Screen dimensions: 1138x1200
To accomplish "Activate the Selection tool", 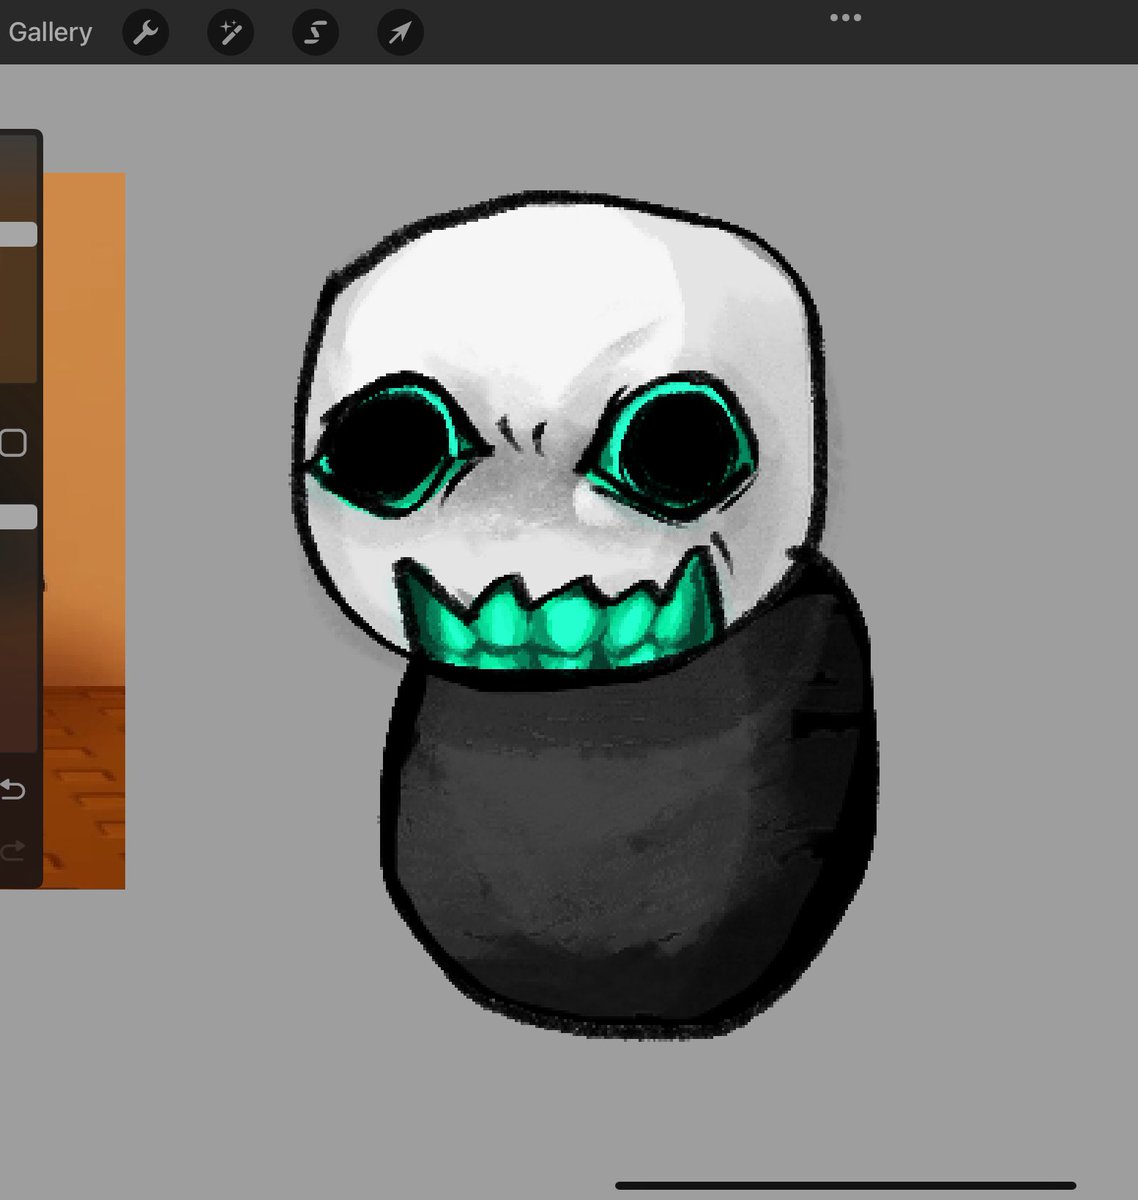I will [315, 34].
